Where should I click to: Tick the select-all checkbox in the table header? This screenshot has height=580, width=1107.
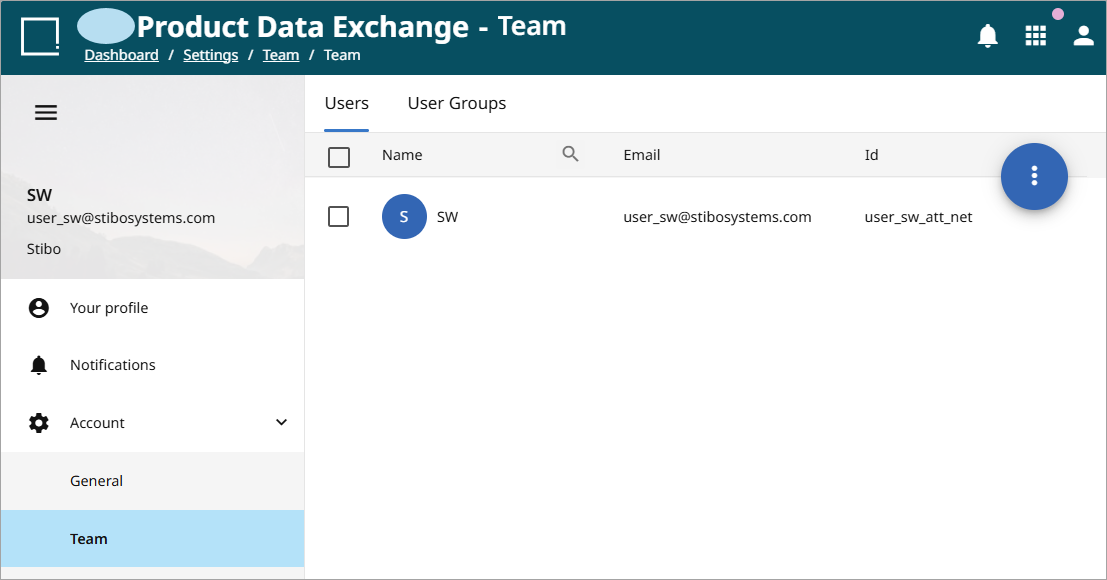point(339,157)
